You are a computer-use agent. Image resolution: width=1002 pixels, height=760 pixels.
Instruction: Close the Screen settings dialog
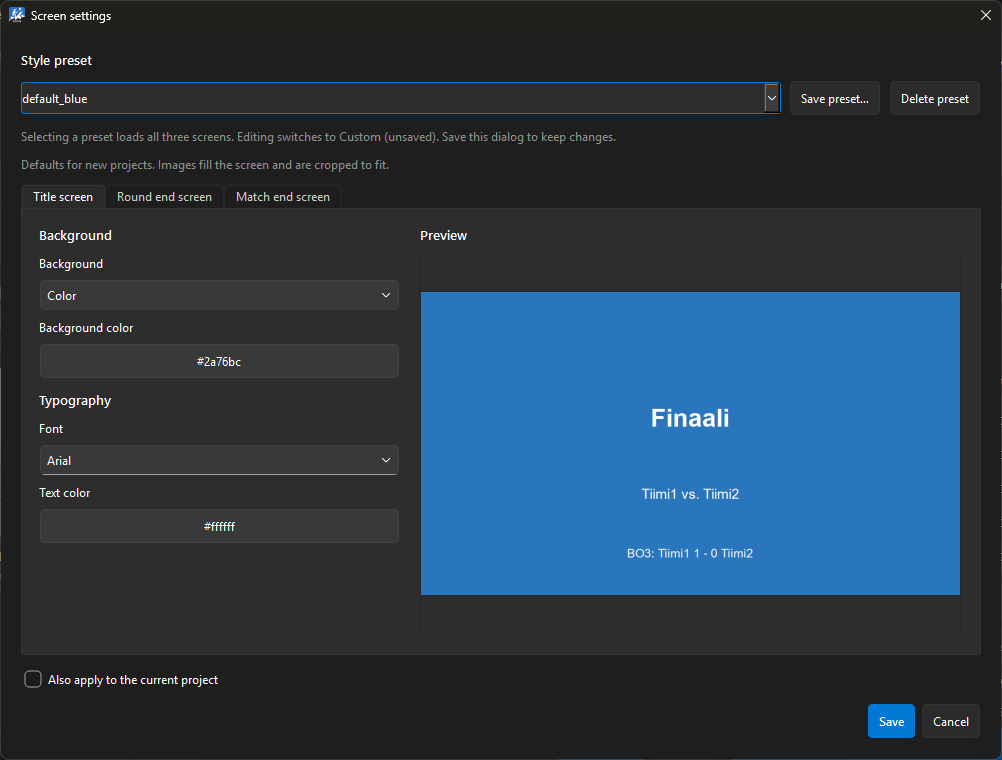click(x=985, y=15)
